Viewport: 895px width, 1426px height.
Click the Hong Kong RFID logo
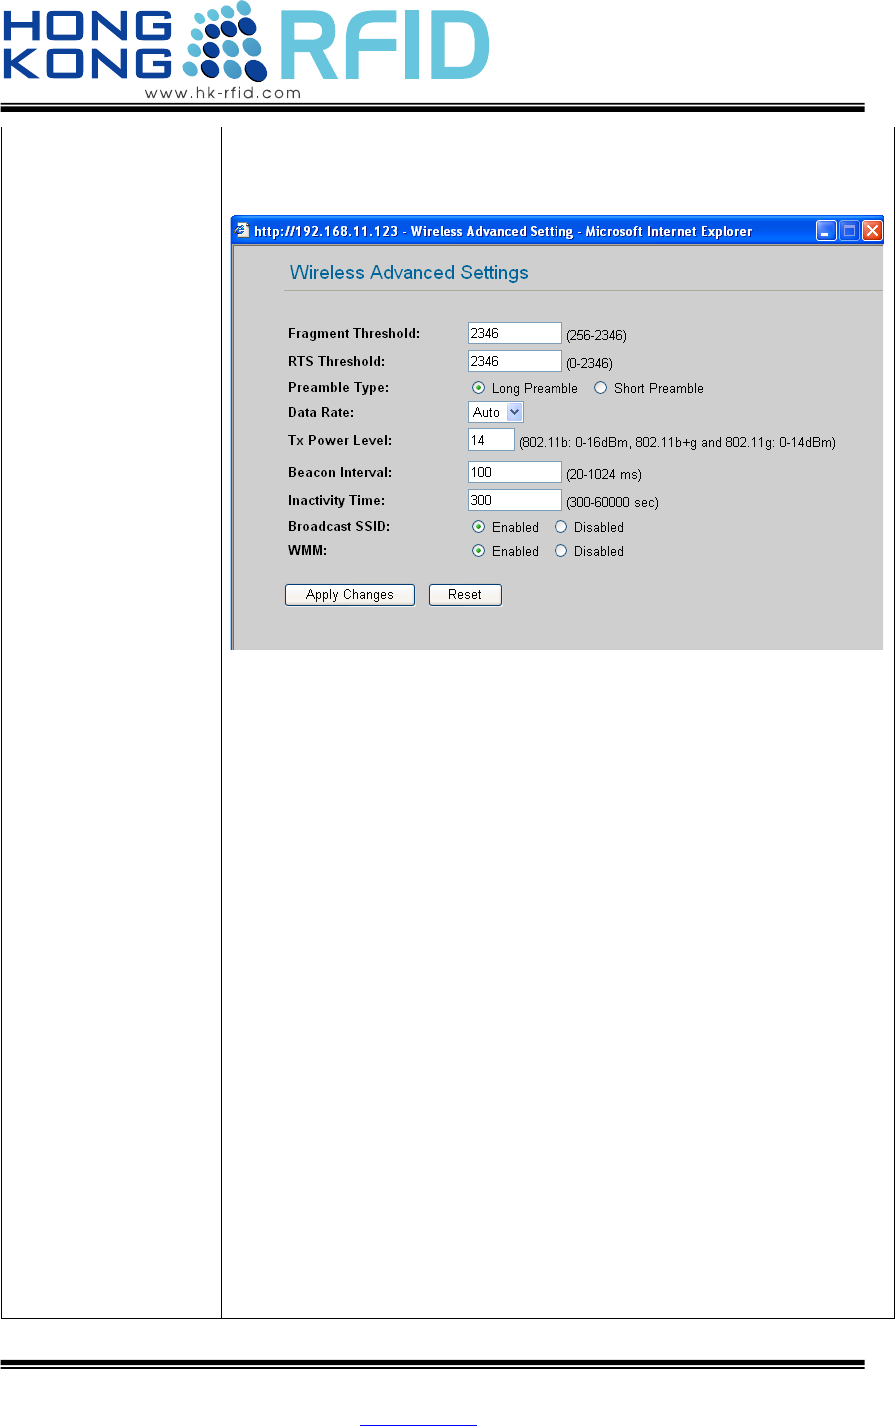(x=246, y=49)
